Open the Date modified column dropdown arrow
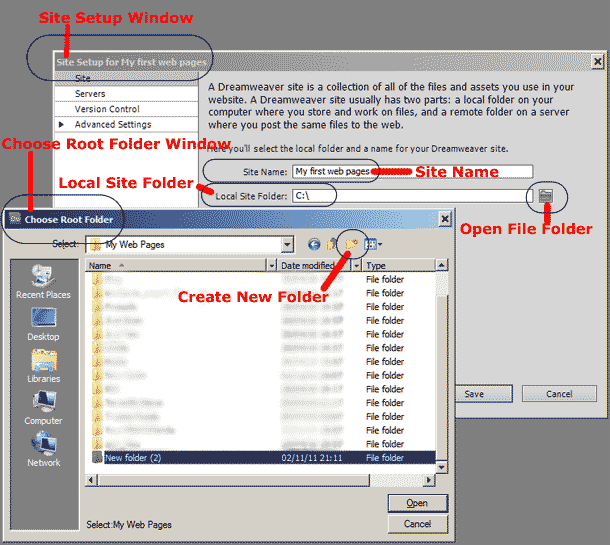This screenshot has width=610, height=545. [357, 266]
